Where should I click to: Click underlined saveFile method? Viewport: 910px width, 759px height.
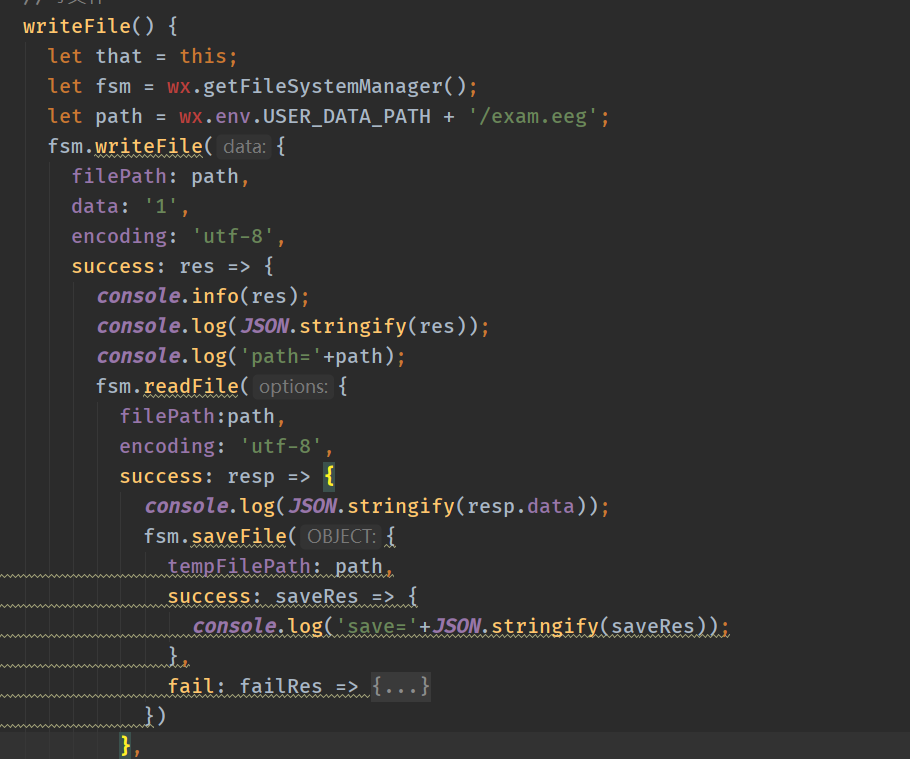239,537
